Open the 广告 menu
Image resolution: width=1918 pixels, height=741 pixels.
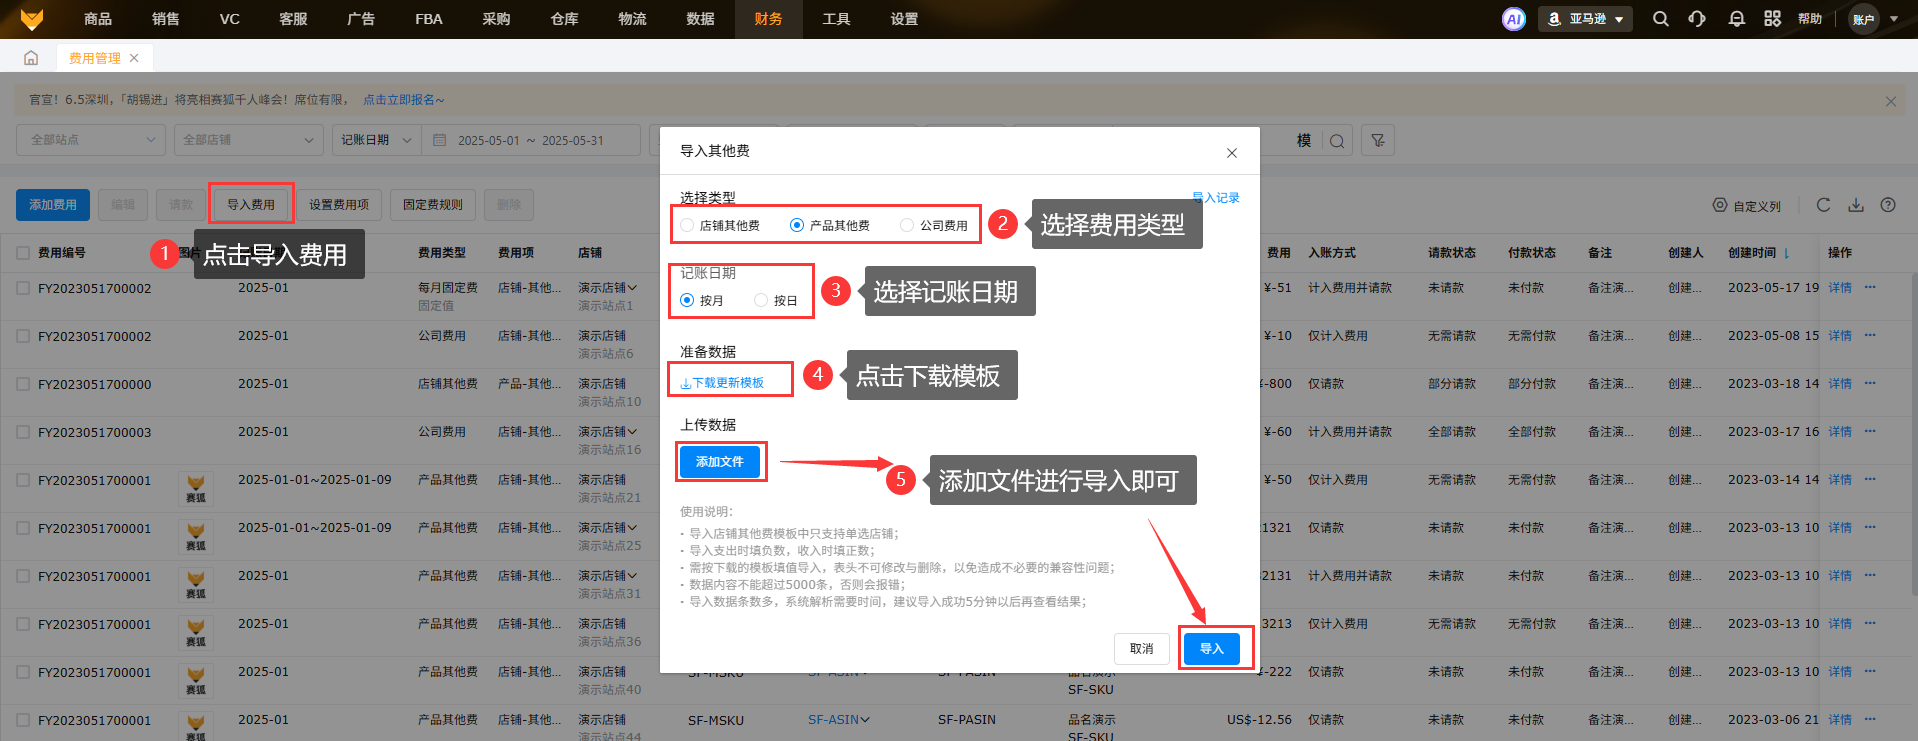pyautogui.click(x=361, y=19)
